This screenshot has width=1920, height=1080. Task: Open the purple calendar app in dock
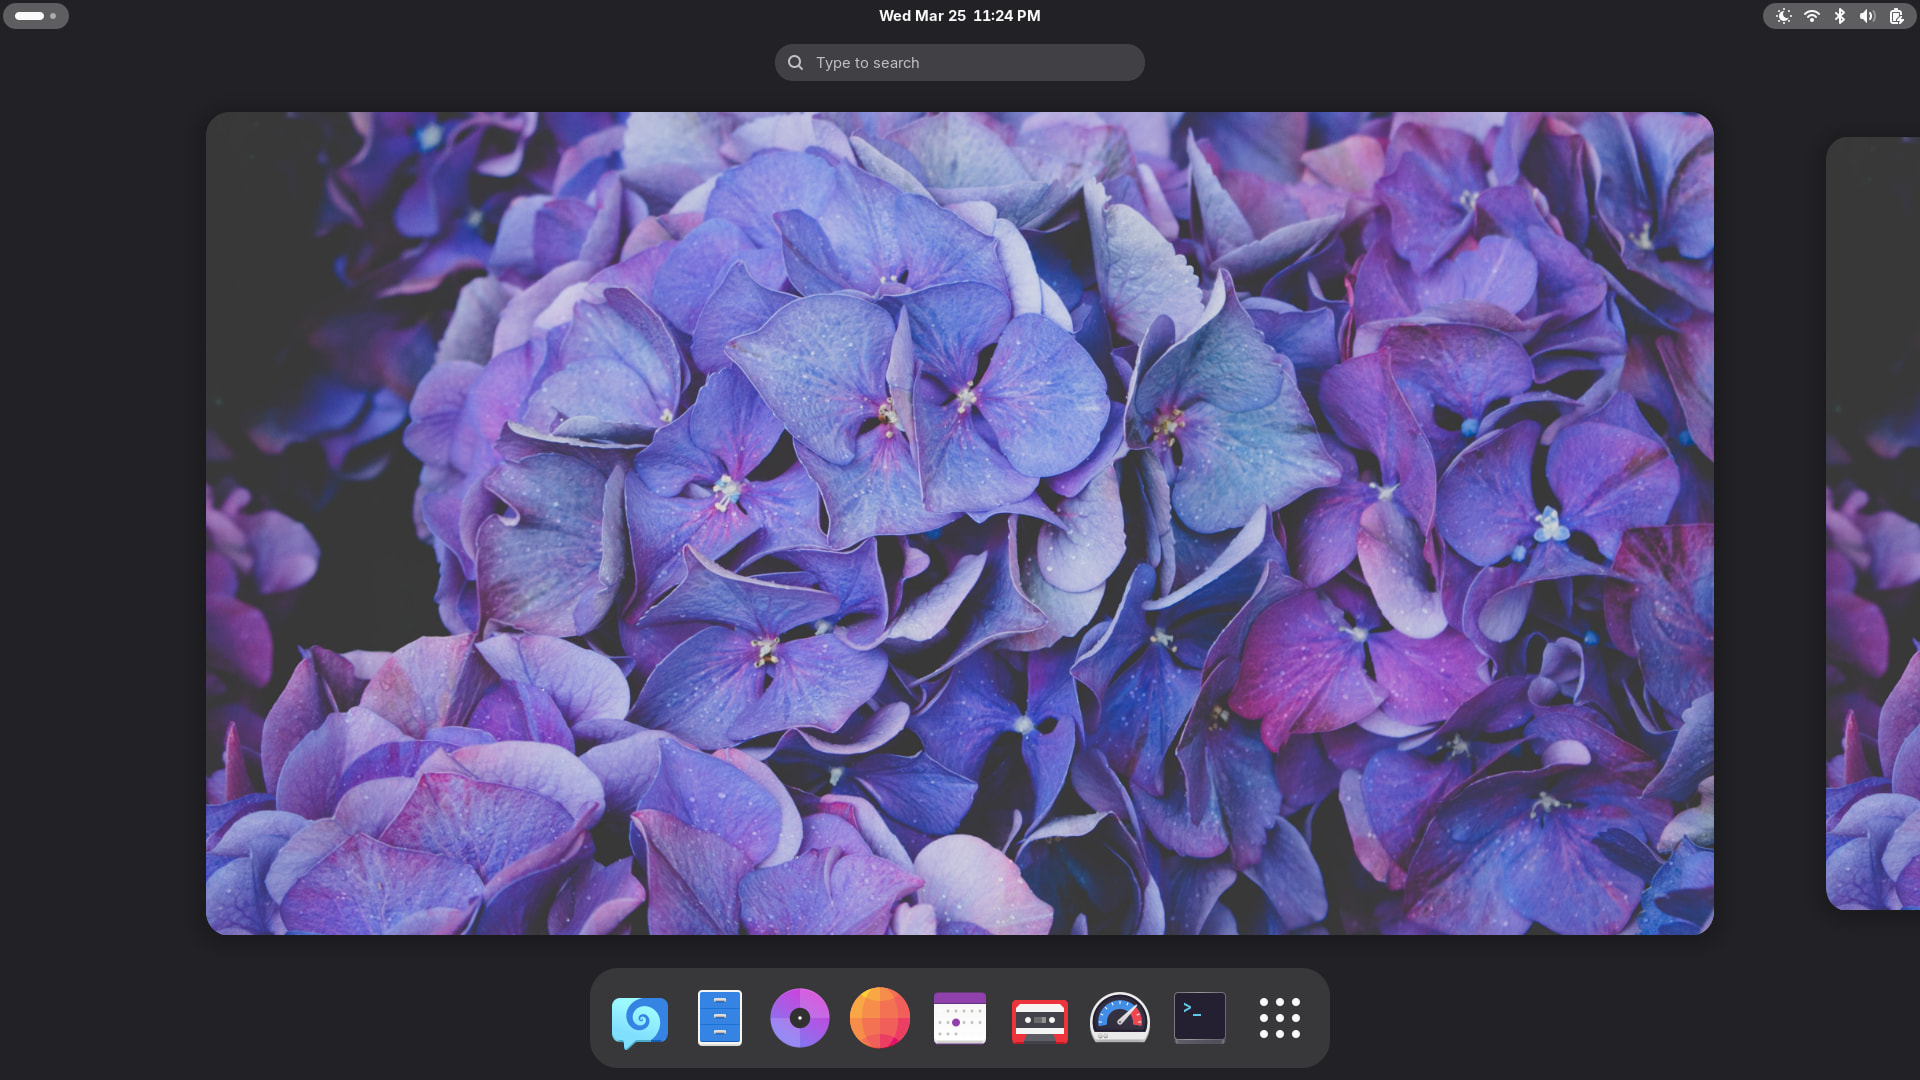click(x=960, y=1018)
